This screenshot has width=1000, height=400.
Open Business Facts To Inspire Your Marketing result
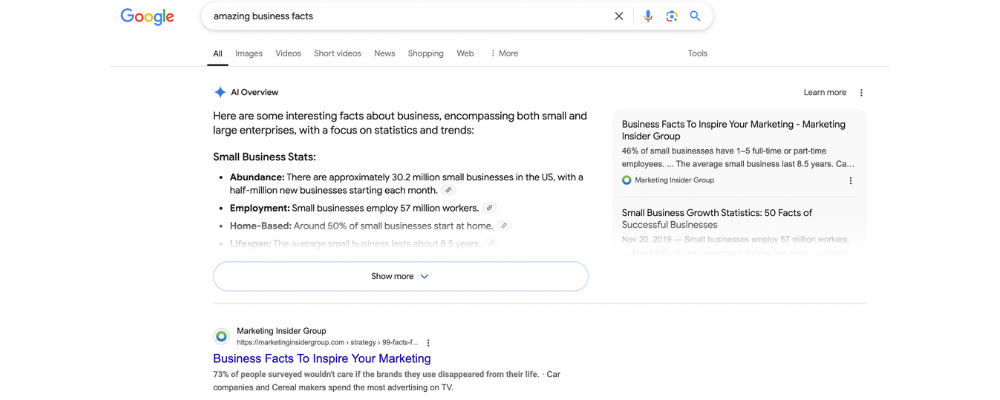322,358
